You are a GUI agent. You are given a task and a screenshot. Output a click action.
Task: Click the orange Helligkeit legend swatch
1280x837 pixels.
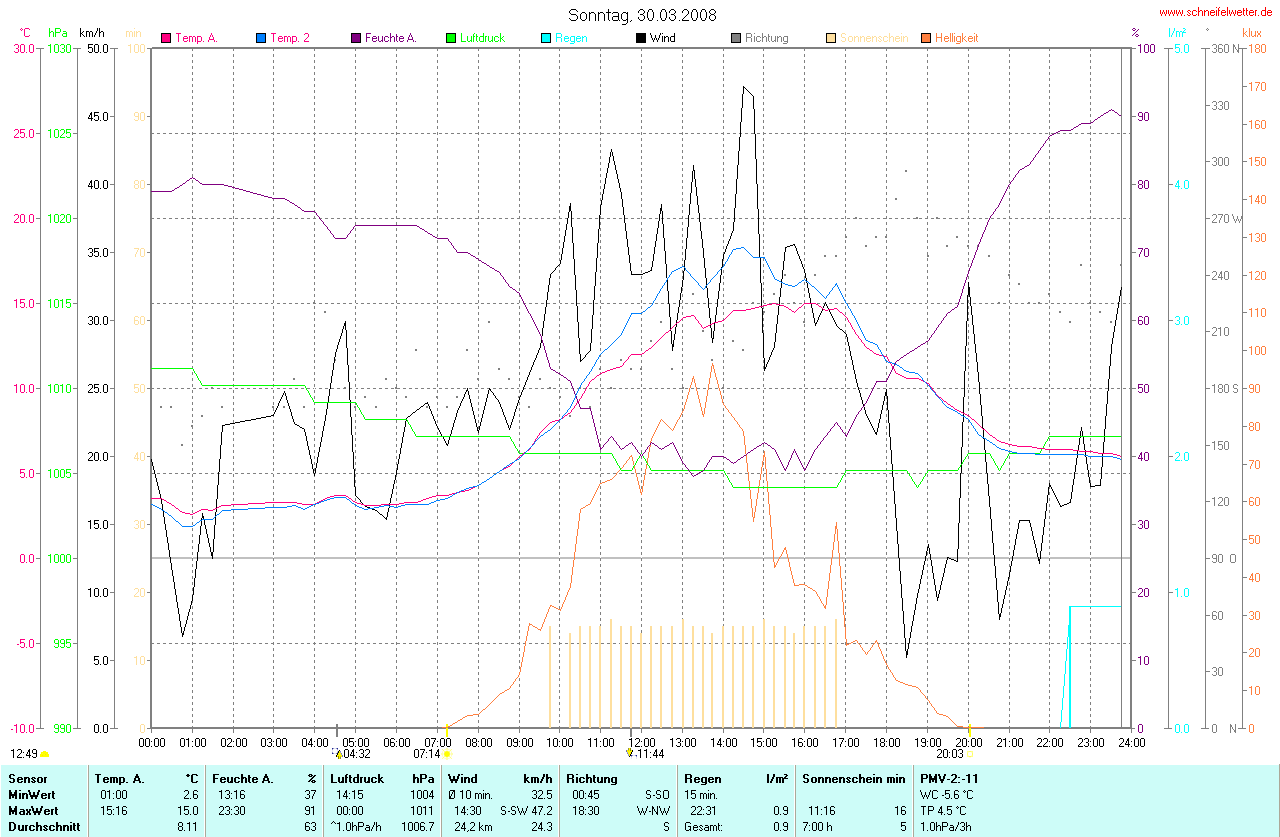coord(927,38)
